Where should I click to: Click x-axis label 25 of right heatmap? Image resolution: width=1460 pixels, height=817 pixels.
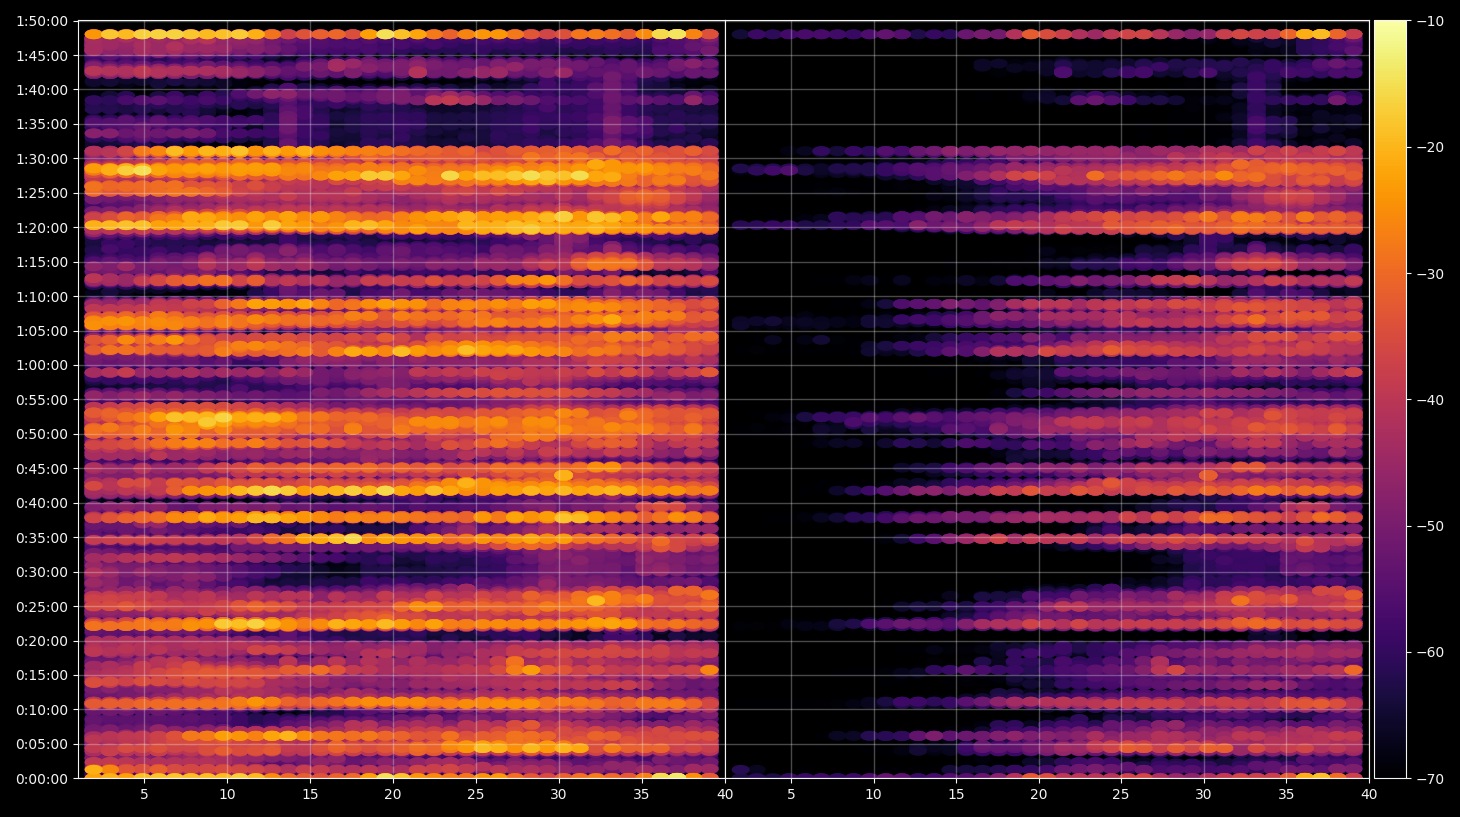1121,794
